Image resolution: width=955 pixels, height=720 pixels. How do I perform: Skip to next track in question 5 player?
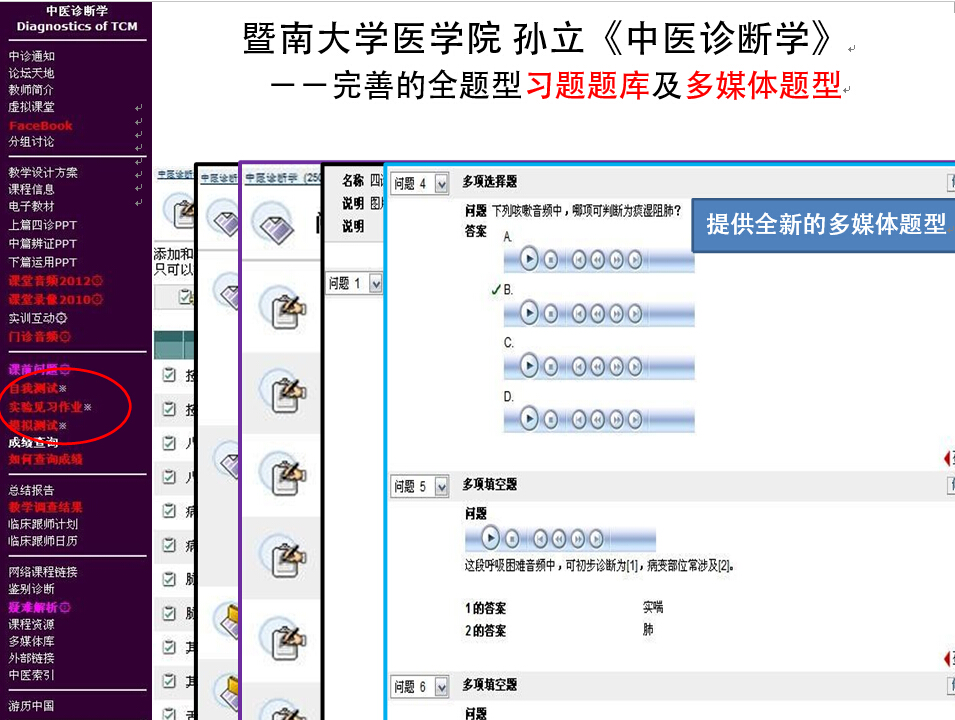point(596,538)
